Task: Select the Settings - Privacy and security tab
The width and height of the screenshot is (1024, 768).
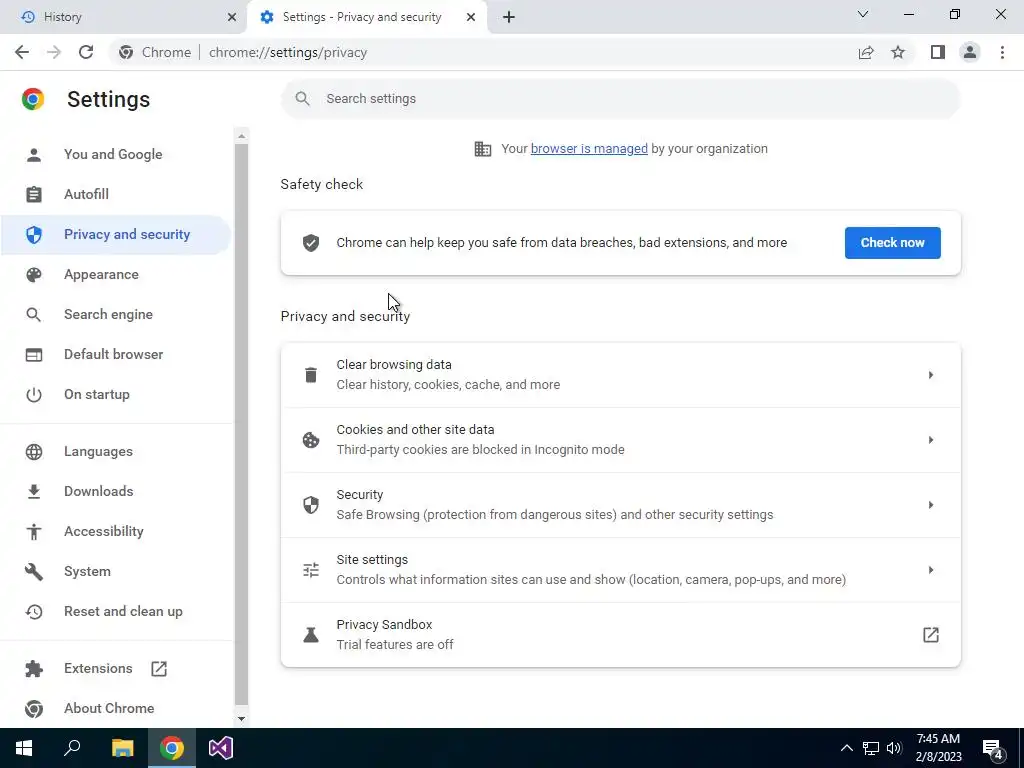Action: tap(366, 17)
